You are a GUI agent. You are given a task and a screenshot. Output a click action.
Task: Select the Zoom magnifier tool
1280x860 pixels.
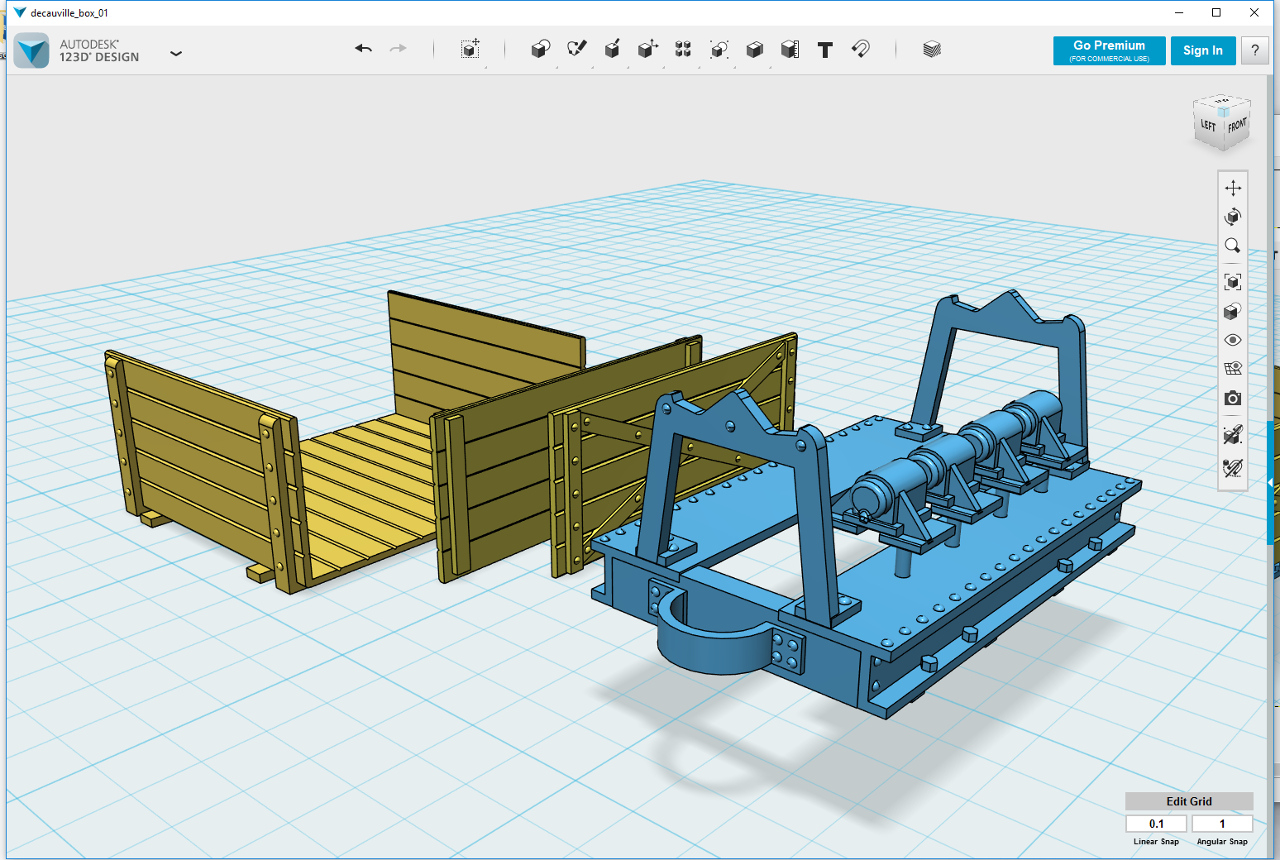(x=1233, y=246)
